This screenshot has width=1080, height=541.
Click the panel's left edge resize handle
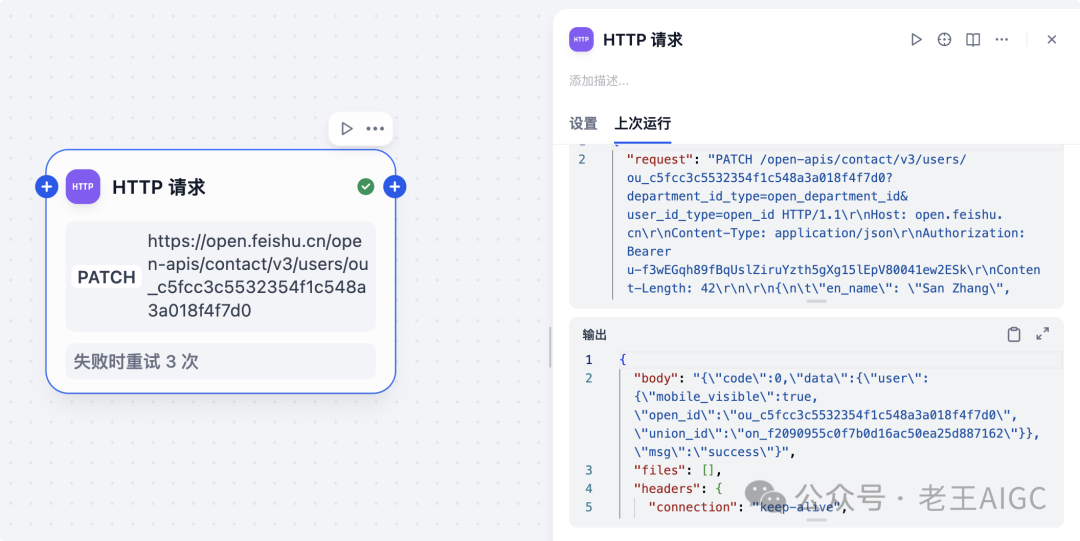(x=550, y=347)
